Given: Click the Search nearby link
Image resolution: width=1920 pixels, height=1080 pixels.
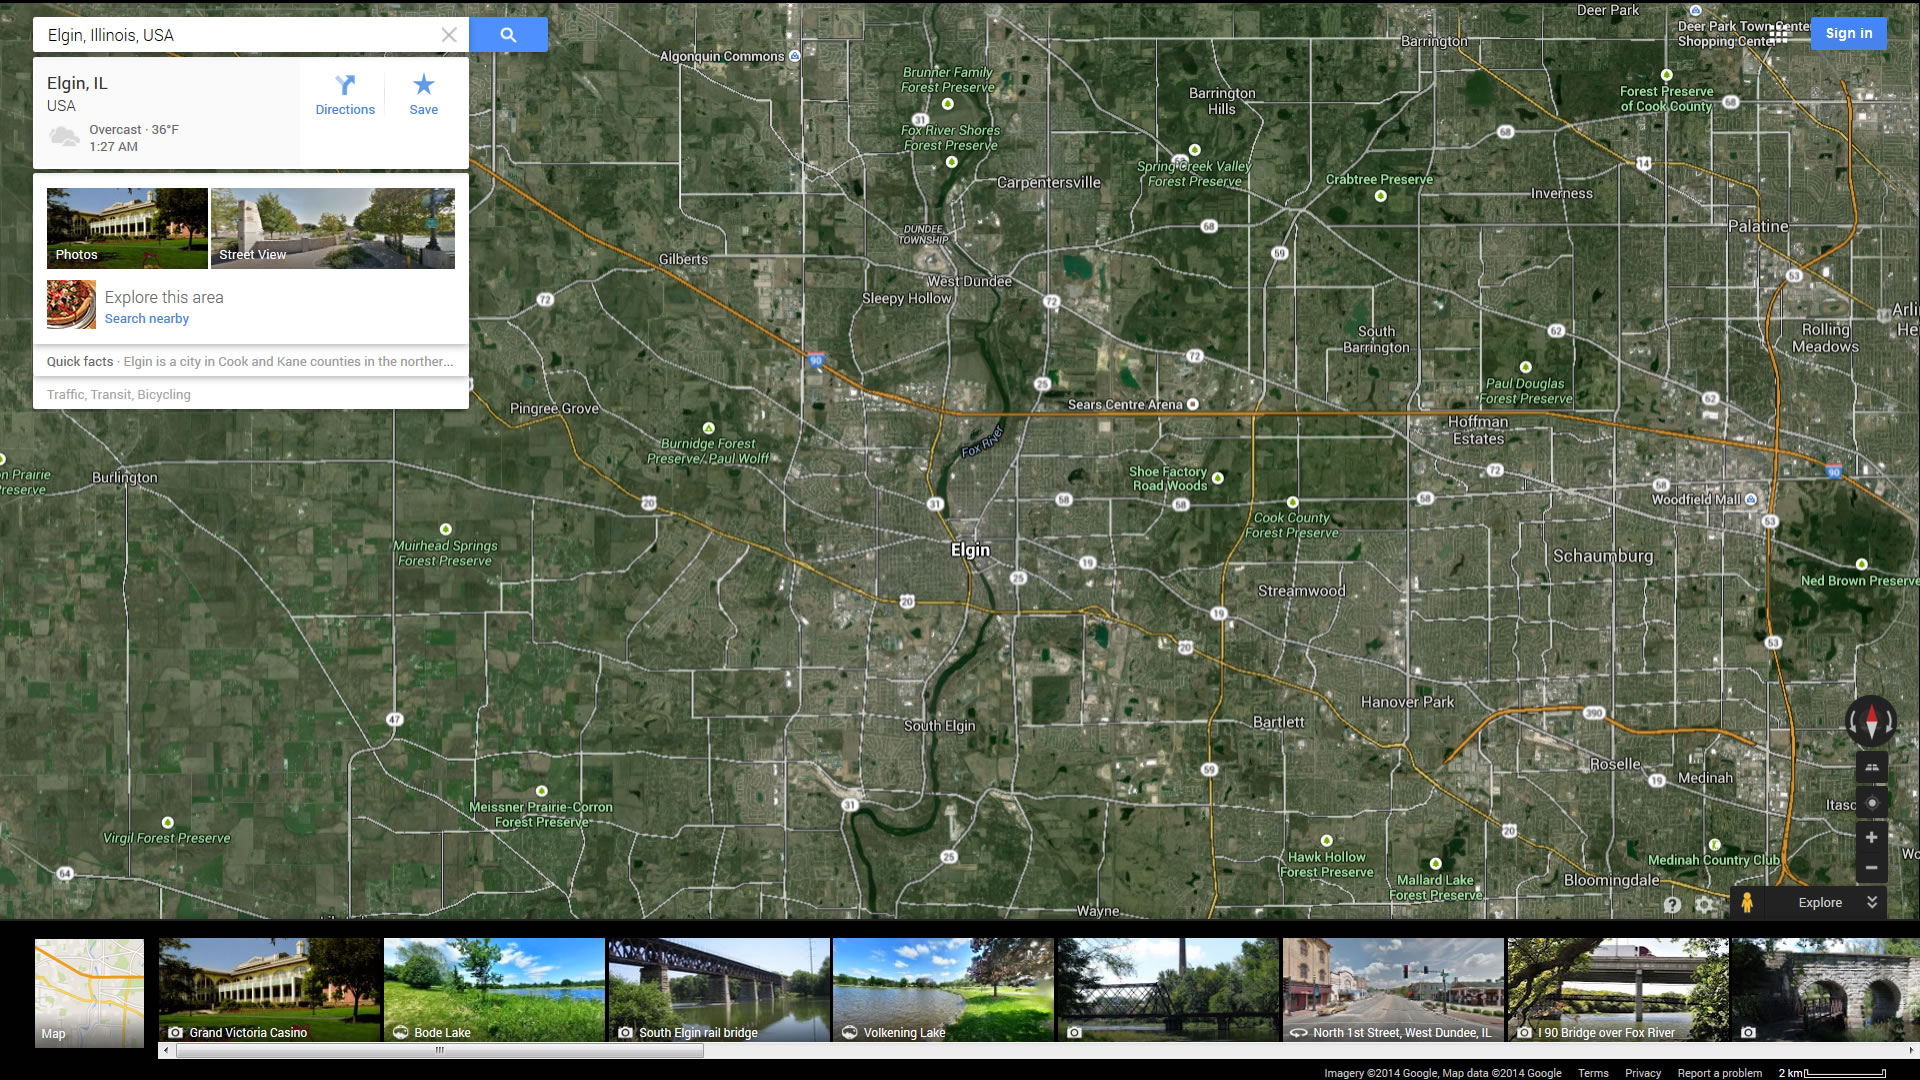Looking at the screenshot, I should point(147,319).
